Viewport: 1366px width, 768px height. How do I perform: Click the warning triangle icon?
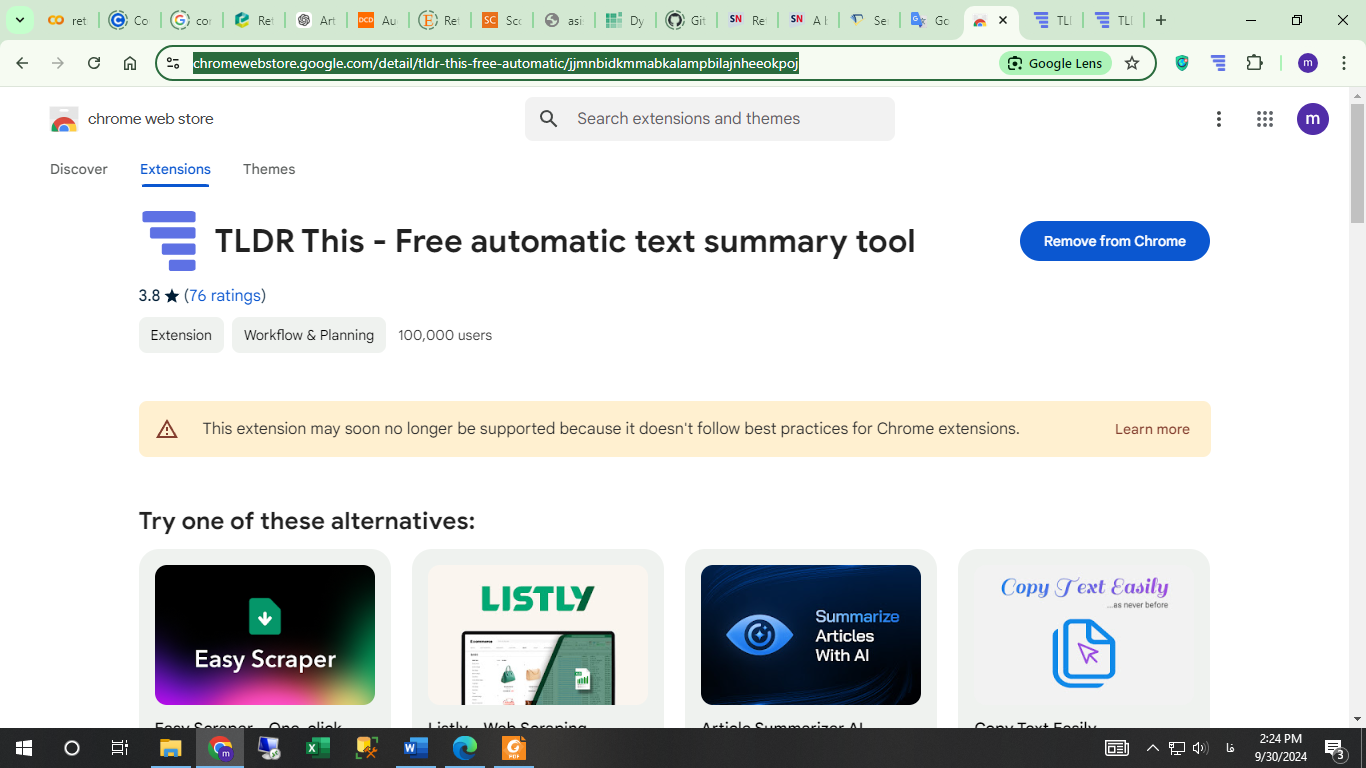pyautogui.click(x=167, y=429)
